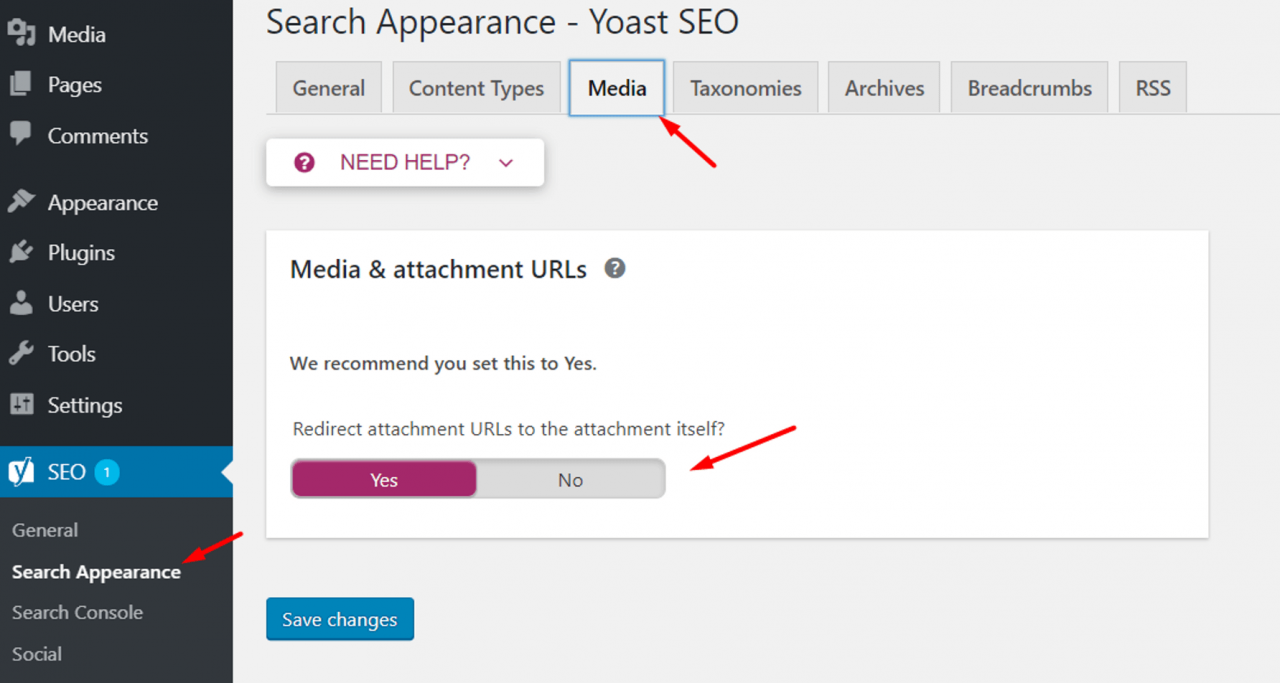Screen dimensions: 1280x683
Task: Set attachment URL redirect to No
Action: [x=570, y=479]
